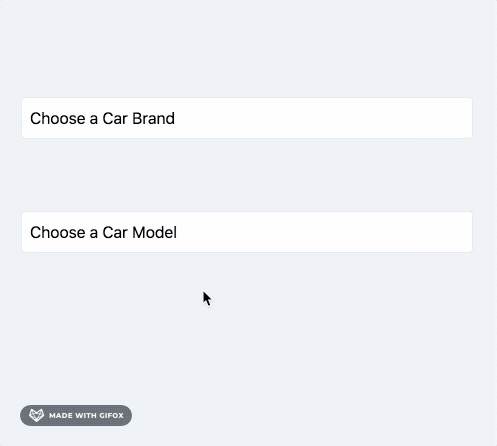The width and height of the screenshot is (497, 446).
Task: Open the Gifox watermark pill button
Action: point(76,415)
